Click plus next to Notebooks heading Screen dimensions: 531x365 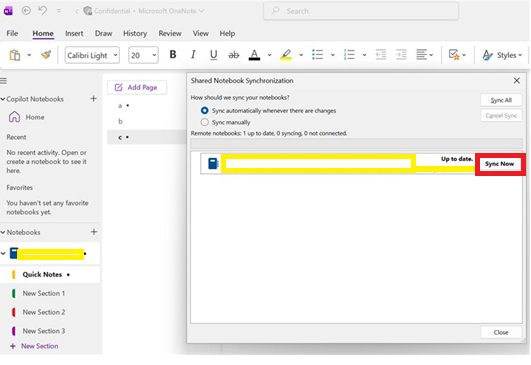pos(94,232)
